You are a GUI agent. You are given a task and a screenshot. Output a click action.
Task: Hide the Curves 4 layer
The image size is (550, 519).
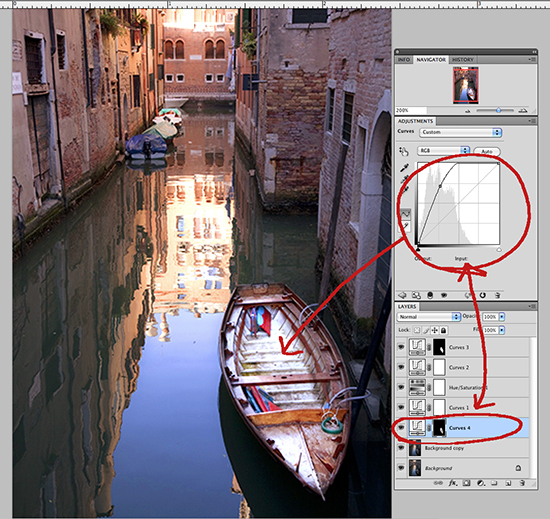(401, 428)
